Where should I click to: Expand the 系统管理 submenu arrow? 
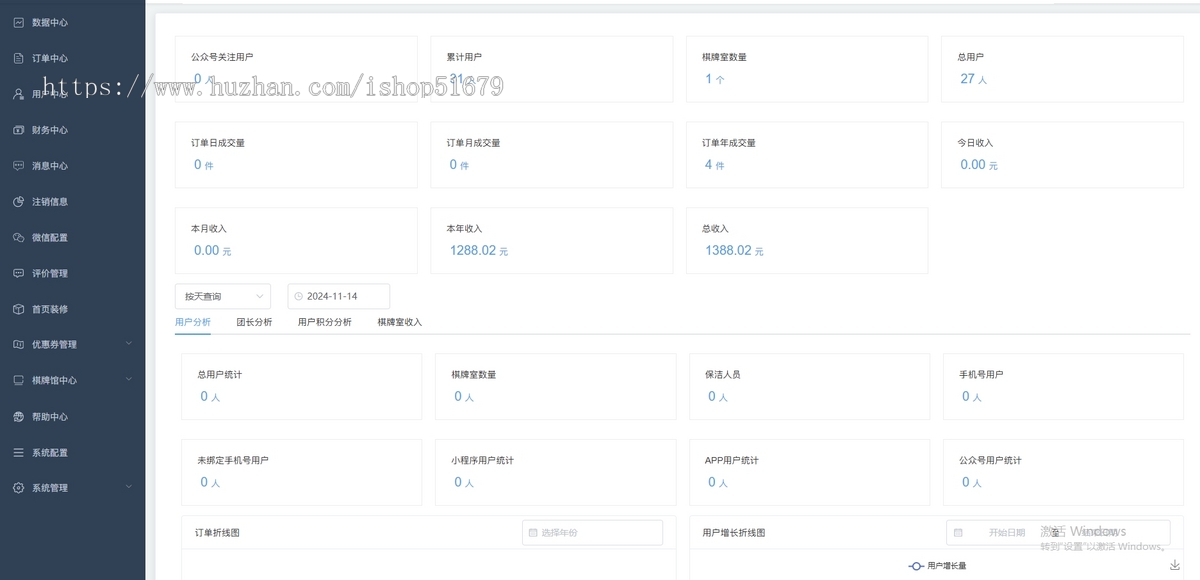pyautogui.click(x=129, y=488)
